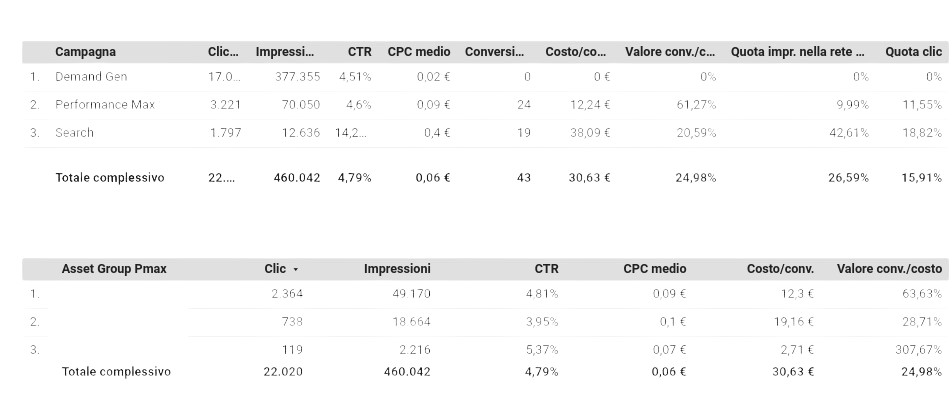Sort by Campagna column header
The image size is (952, 398).
coord(85,52)
